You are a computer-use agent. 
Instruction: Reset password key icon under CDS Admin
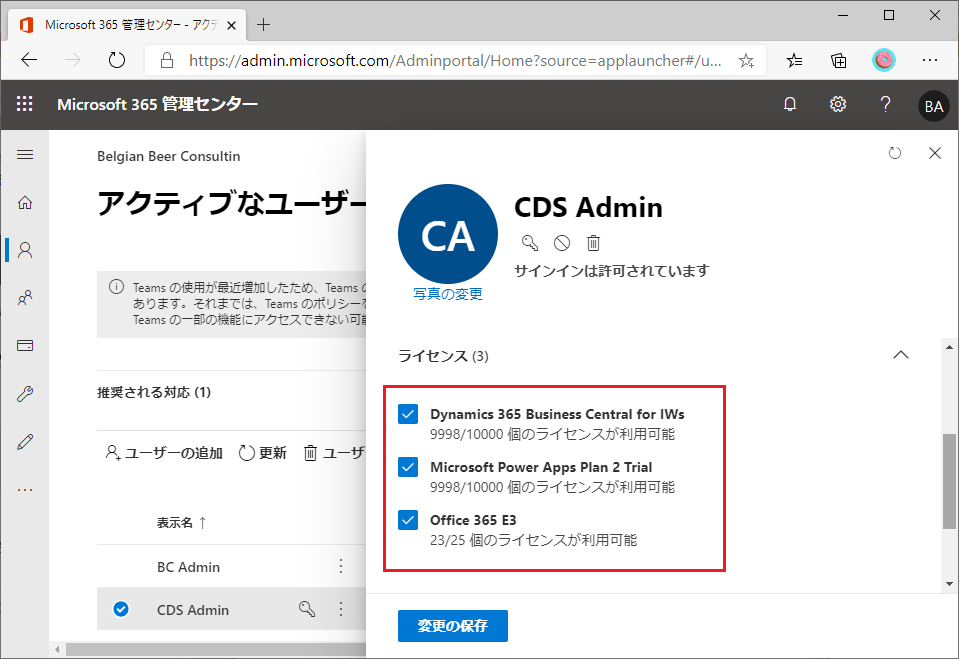click(530, 243)
